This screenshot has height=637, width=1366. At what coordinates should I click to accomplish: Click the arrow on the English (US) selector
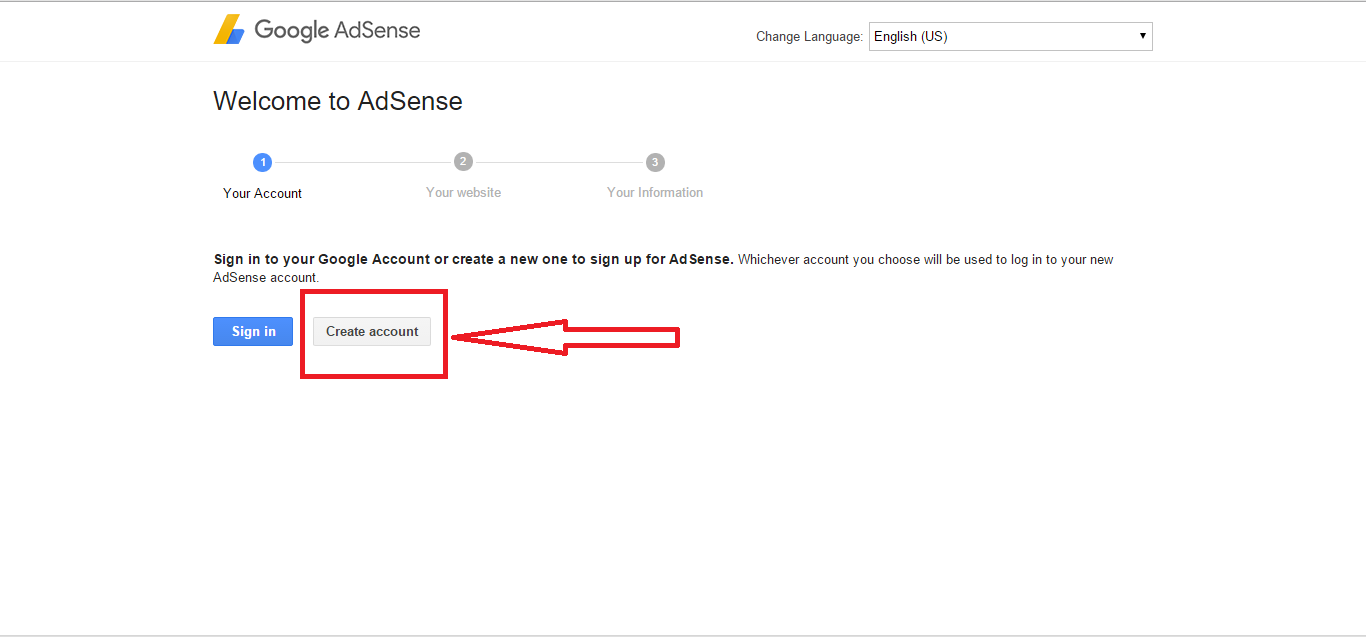(1142, 37)
